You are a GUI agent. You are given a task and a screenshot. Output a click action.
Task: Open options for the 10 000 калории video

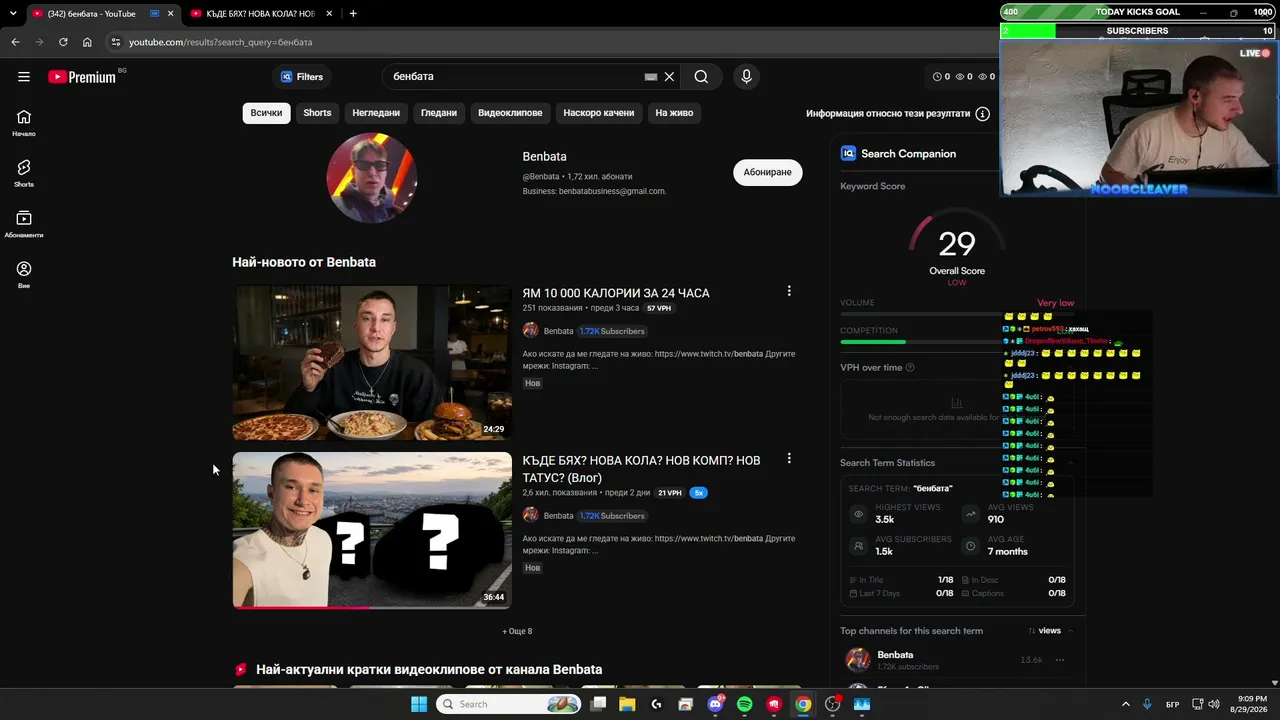[789, 291]
